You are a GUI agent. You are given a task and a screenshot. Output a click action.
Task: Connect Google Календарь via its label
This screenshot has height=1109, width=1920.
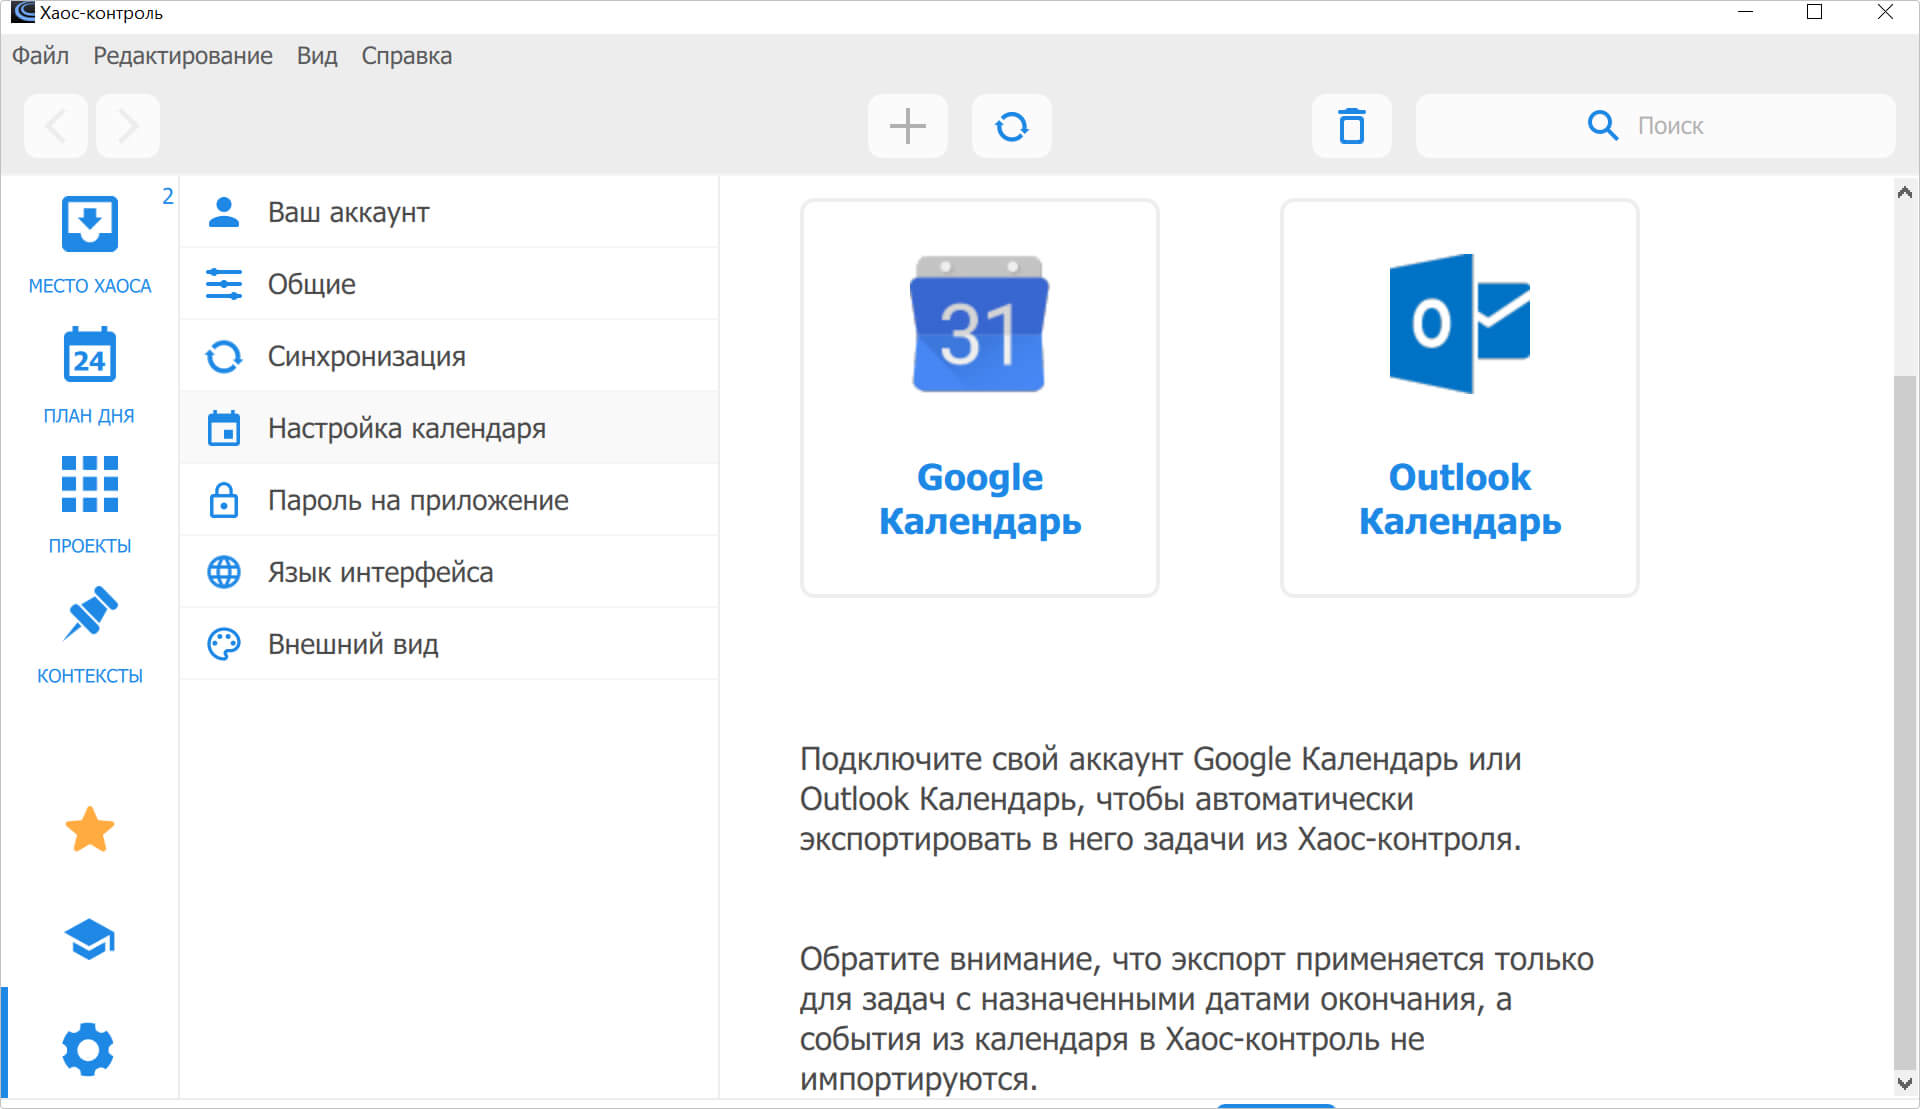(980, 499)
